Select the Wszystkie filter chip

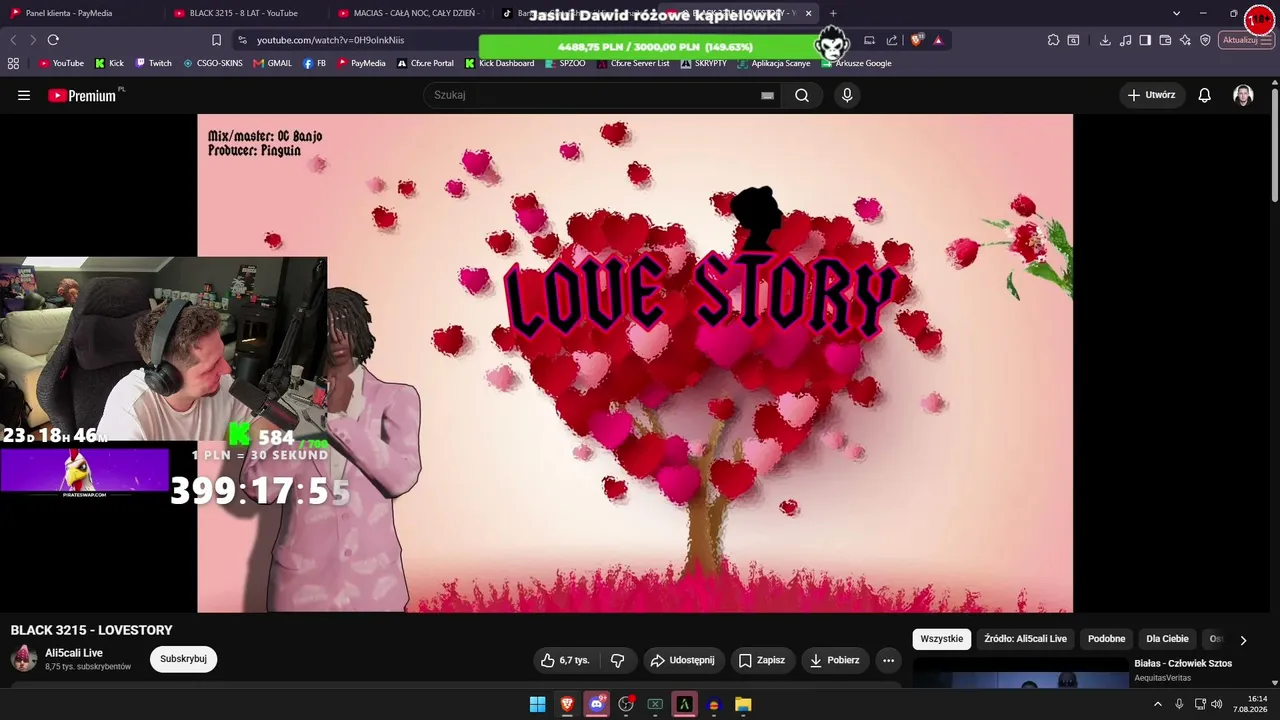(x=942, y=639)
